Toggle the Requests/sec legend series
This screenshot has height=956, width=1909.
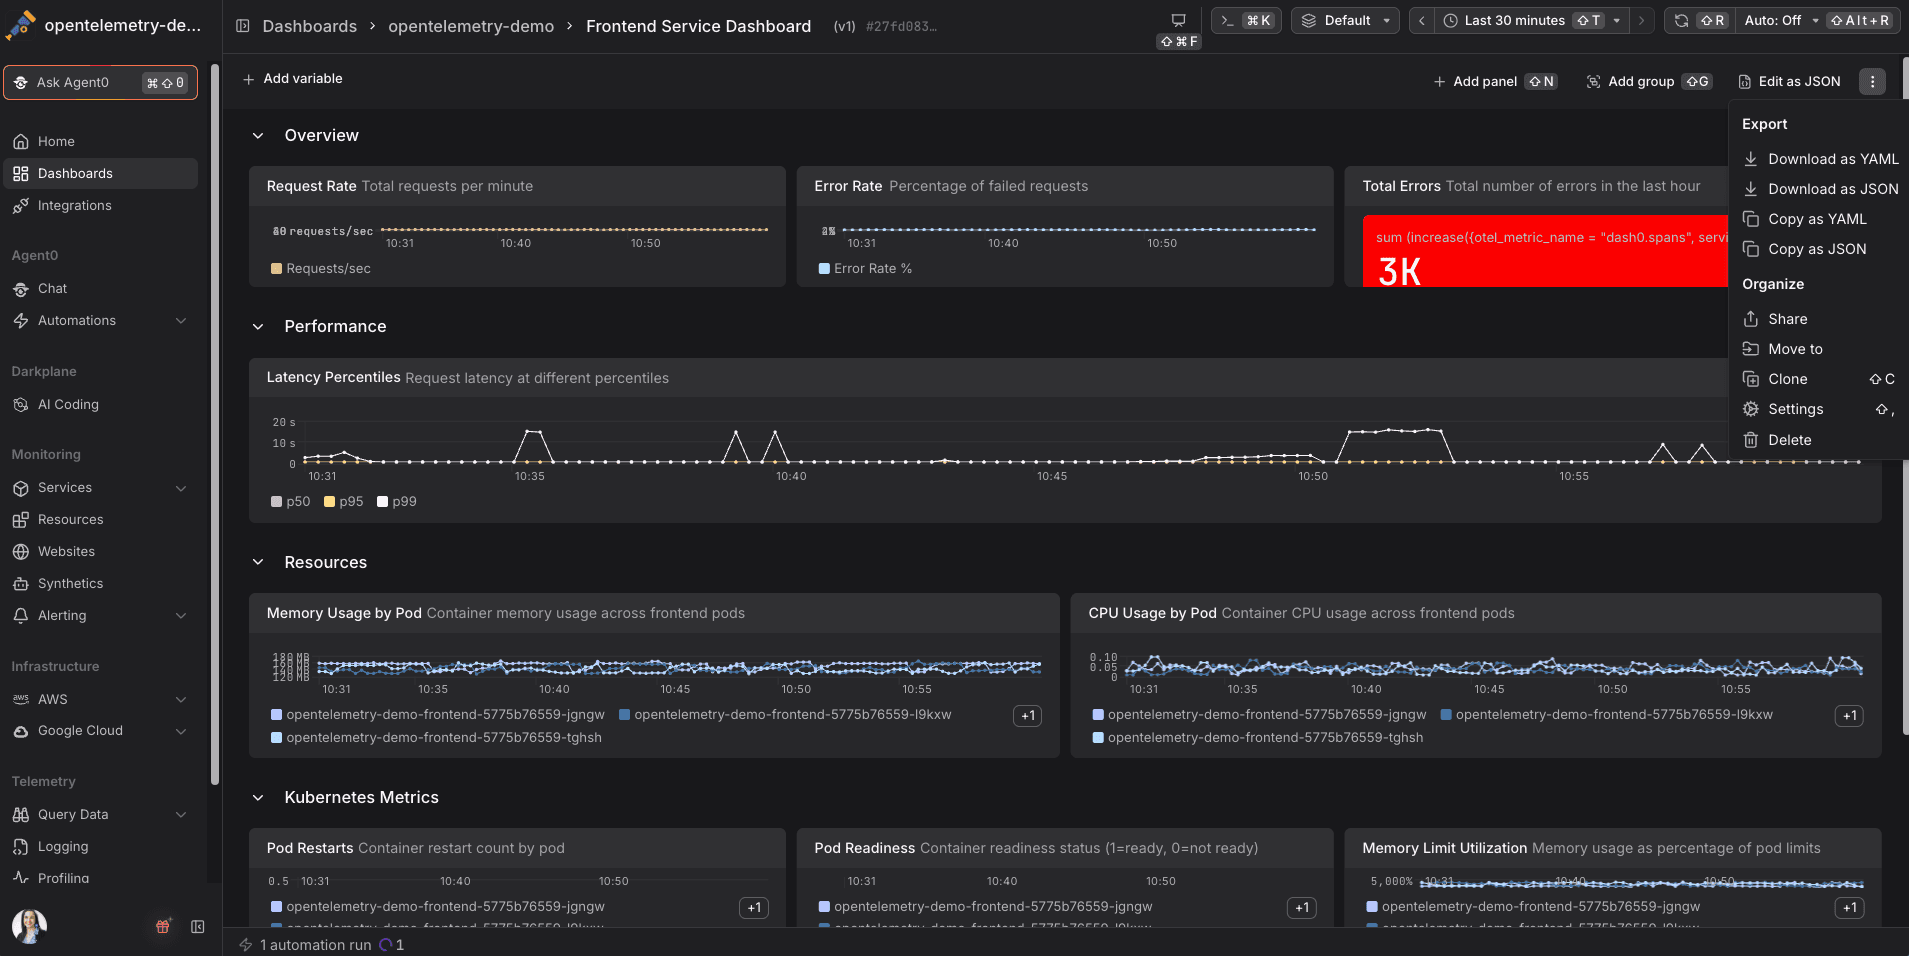click(320, 268)
